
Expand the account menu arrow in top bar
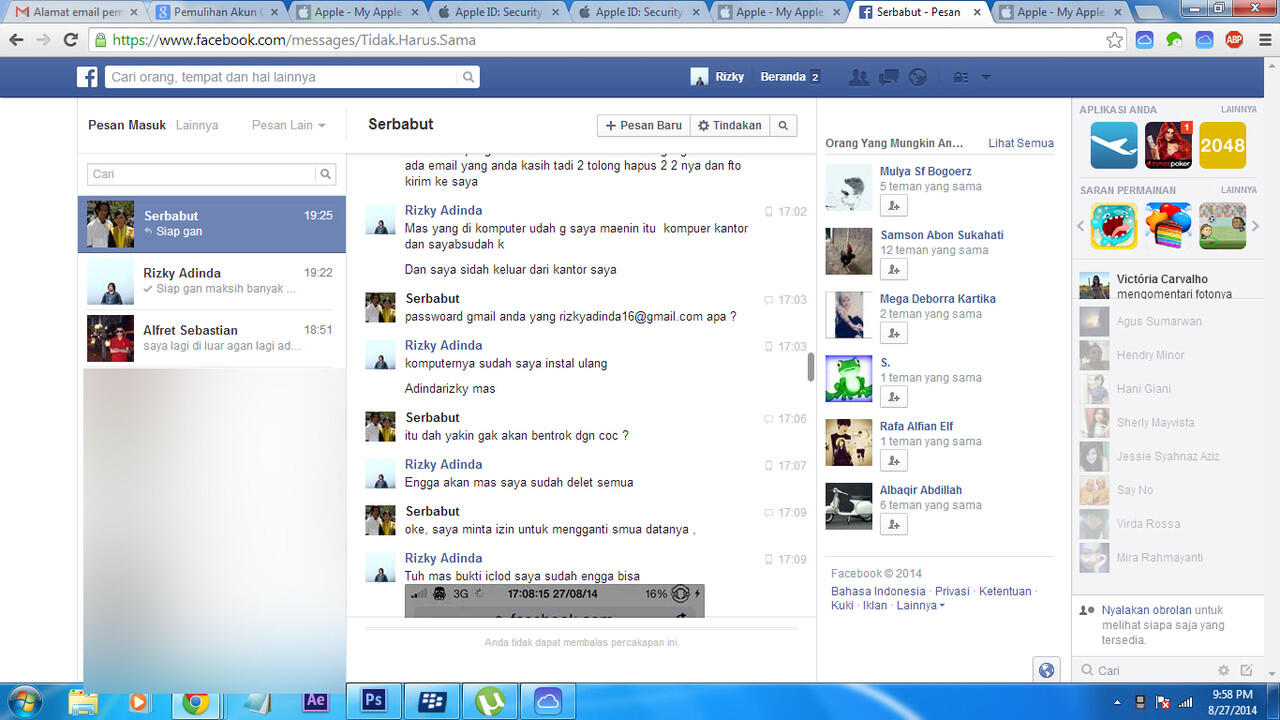pyautogui.click(x=986, y=77)
